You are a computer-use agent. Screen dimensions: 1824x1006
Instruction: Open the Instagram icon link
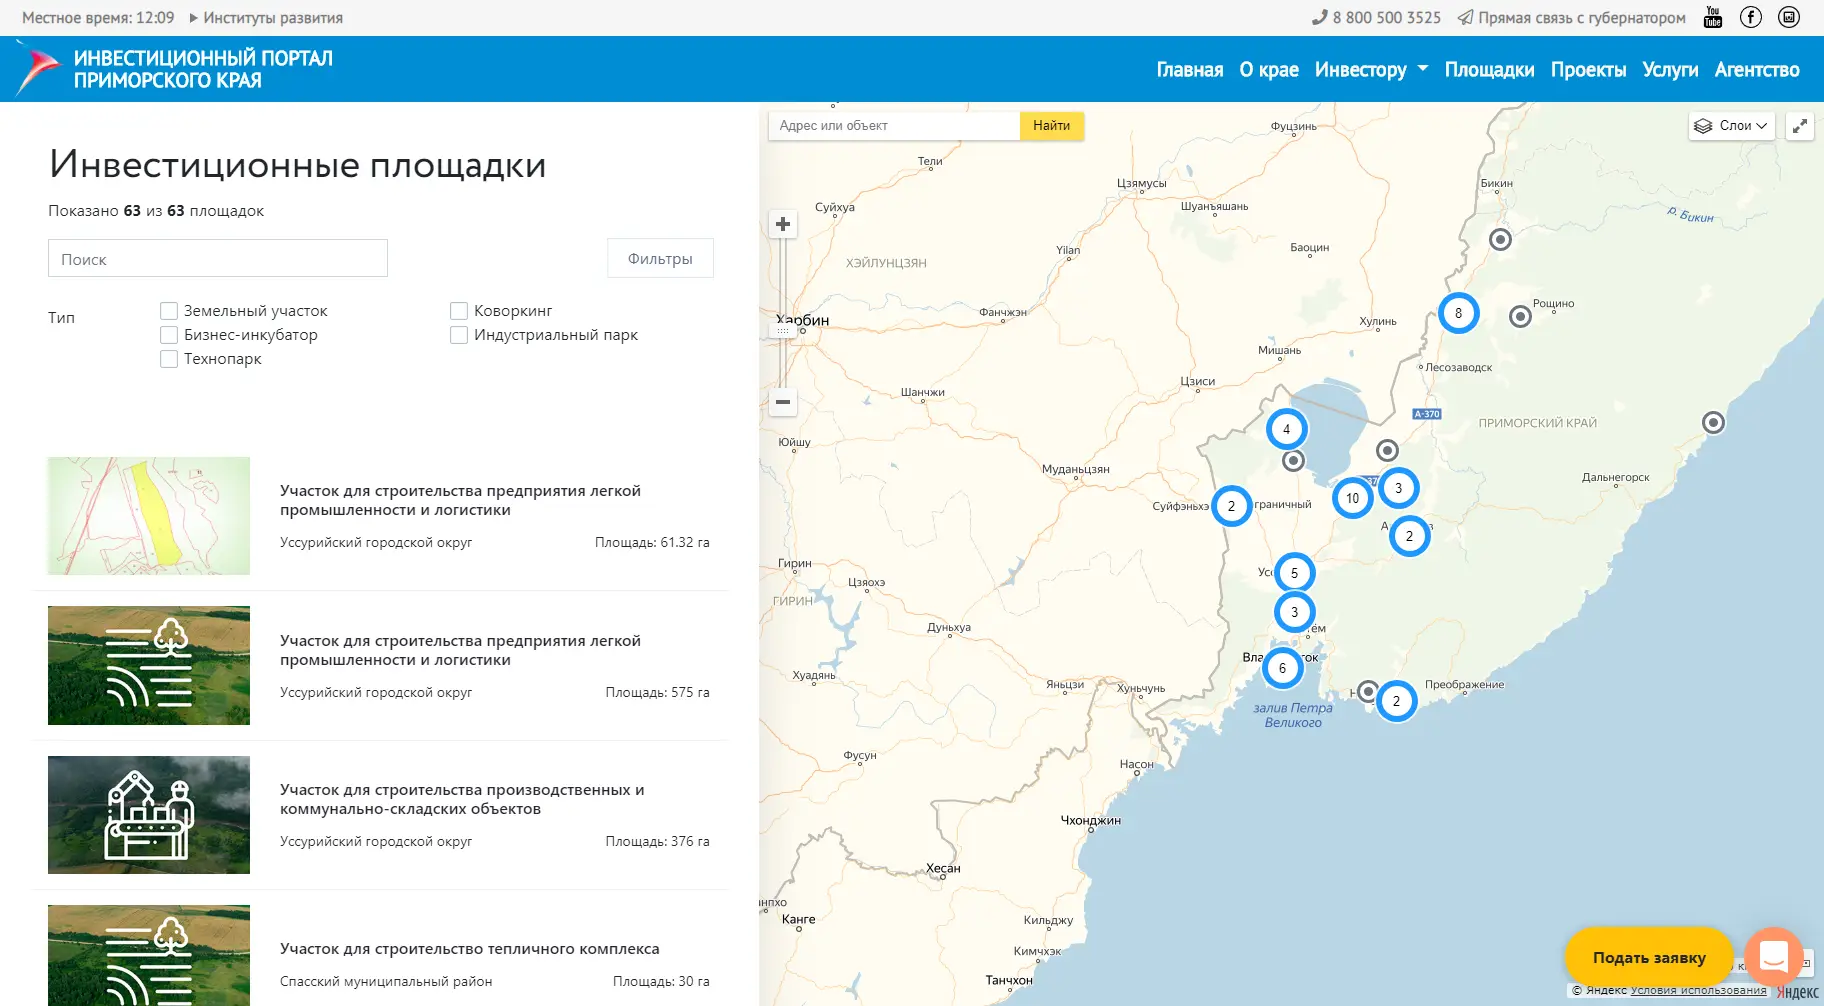(1789, 17)
